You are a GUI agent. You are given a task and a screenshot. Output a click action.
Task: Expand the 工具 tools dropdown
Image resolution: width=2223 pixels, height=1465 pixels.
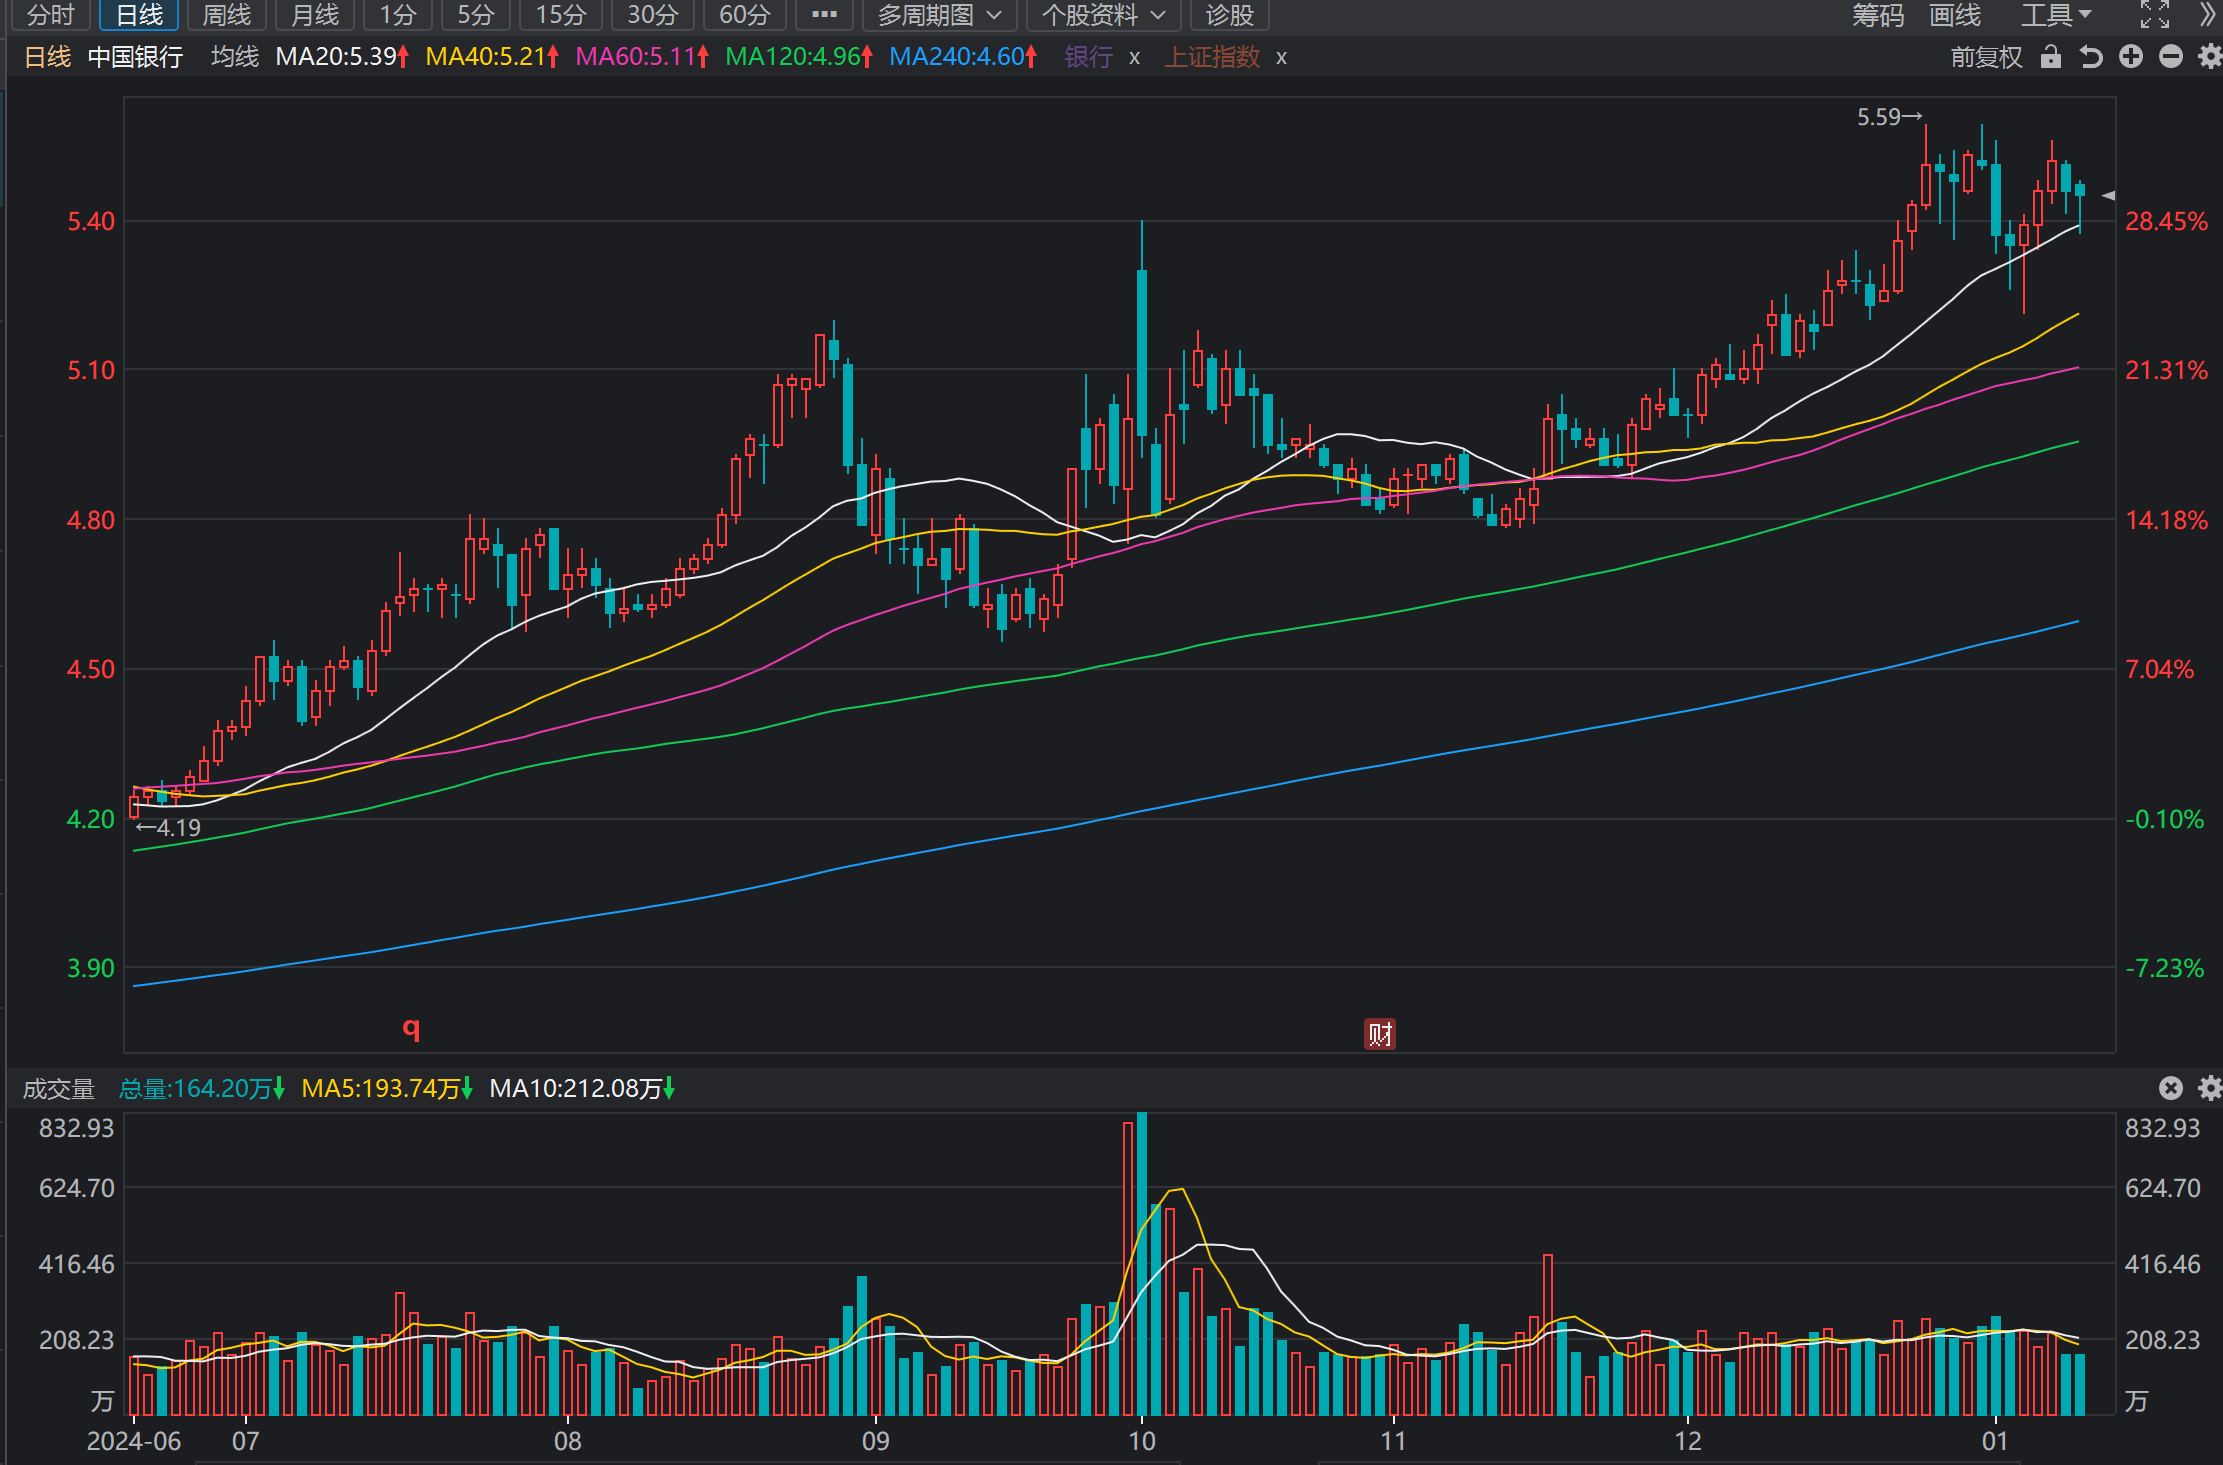pyautogui.click(x=2055, y=15)
